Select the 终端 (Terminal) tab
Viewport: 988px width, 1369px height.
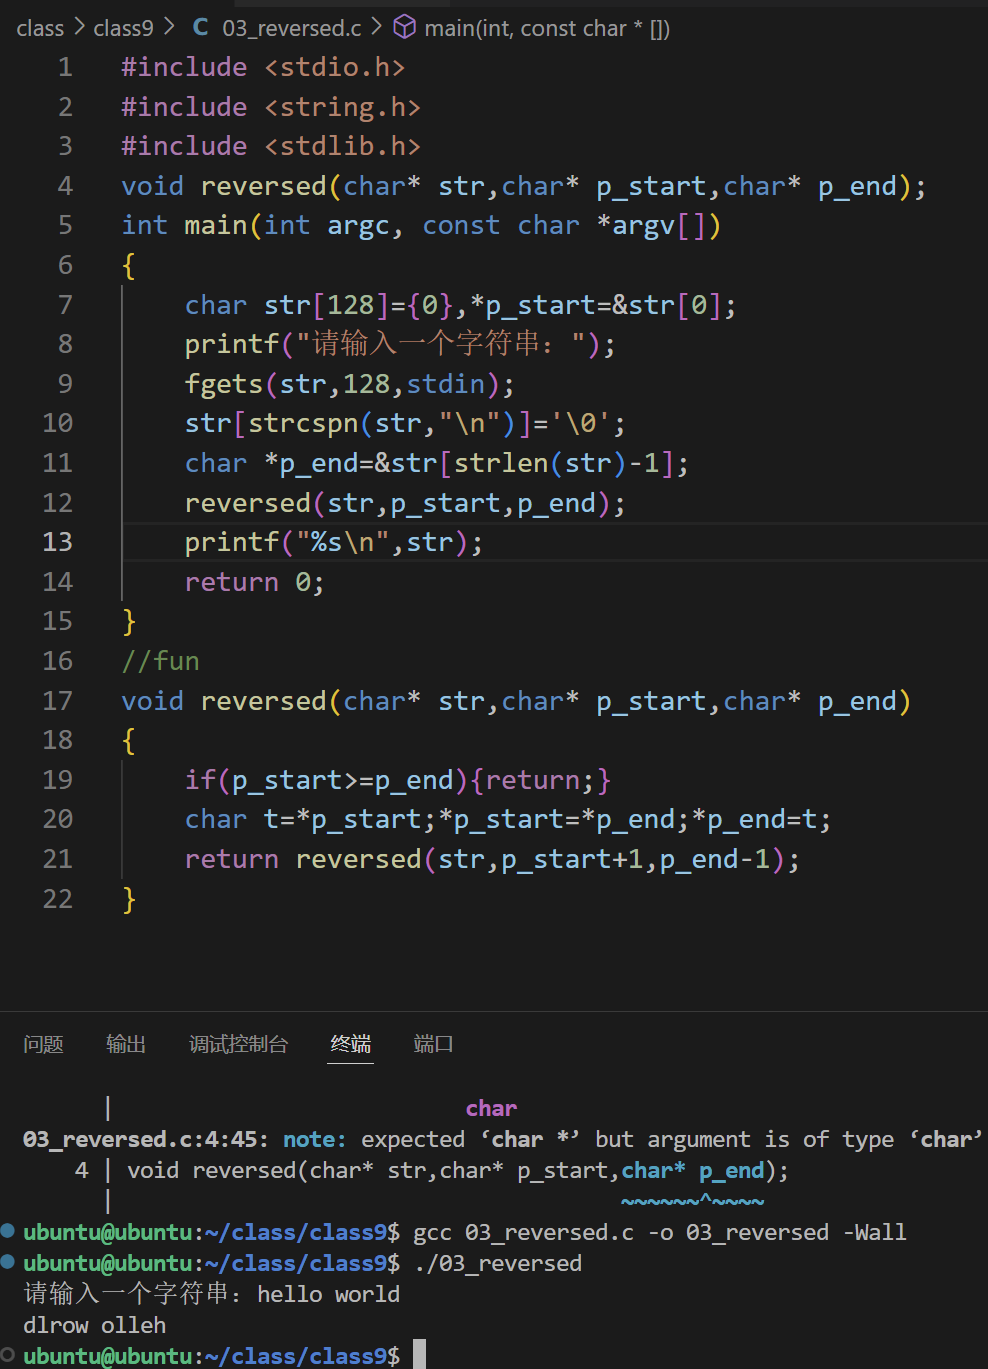[350, 1044]
